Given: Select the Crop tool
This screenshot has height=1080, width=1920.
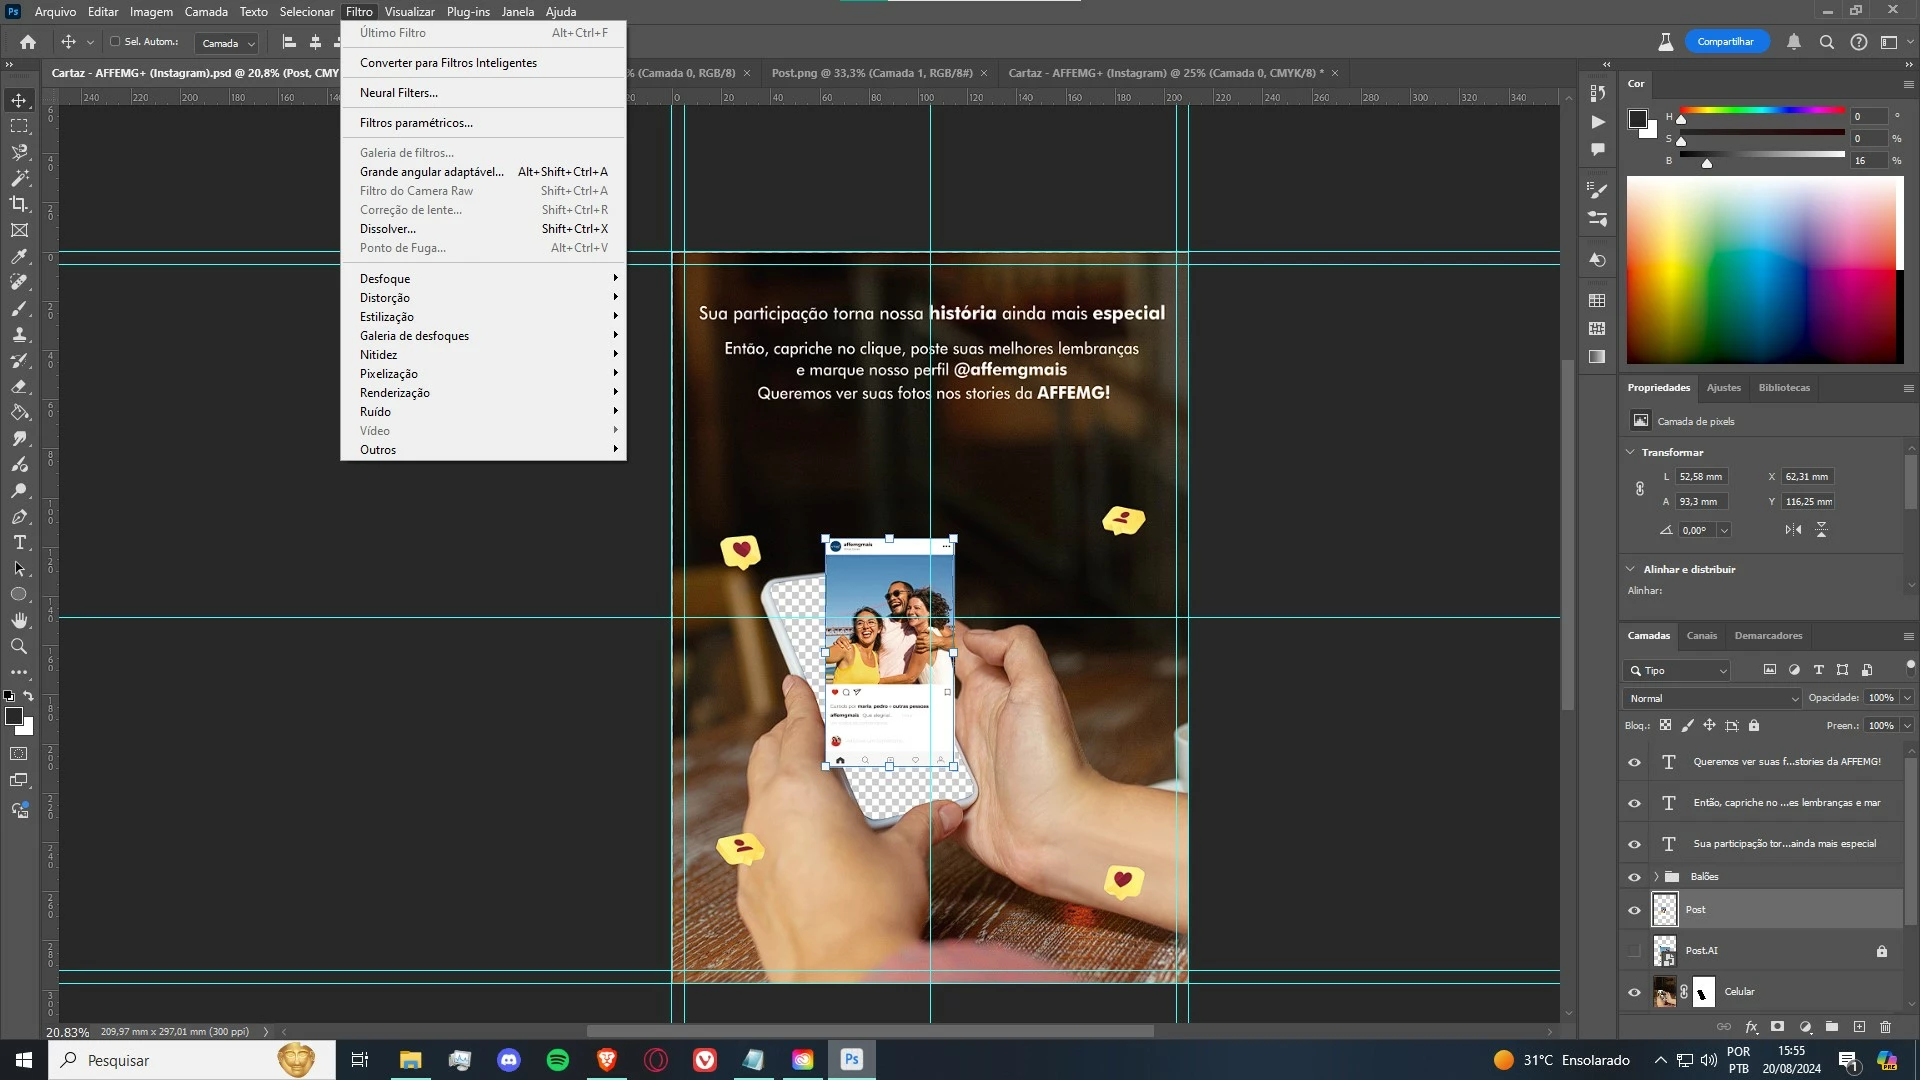Looking at the screenshot, I should [19, 204].
